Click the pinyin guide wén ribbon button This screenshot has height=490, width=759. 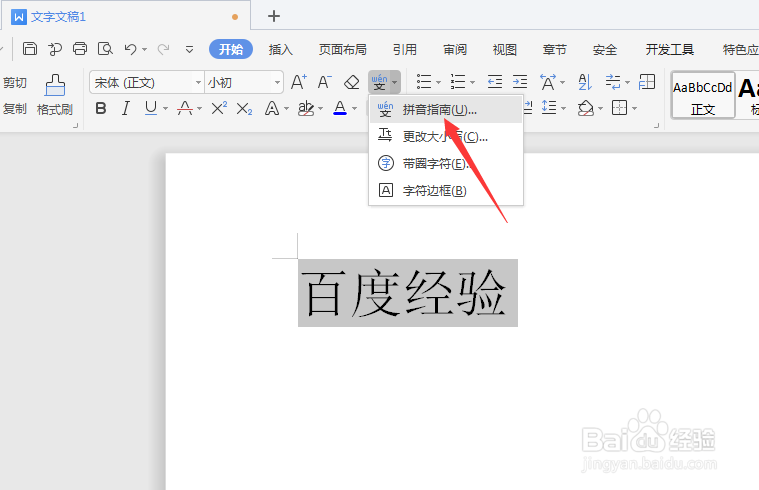(379, 82)
